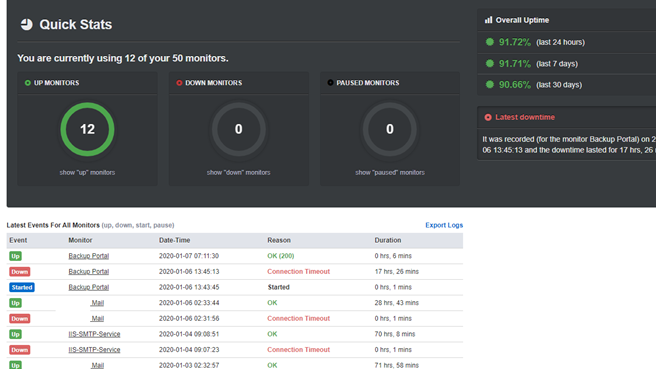
Task: Open Mail monitor in the 2020-01-03 02:32:57 row
Action: pos(97,365)
